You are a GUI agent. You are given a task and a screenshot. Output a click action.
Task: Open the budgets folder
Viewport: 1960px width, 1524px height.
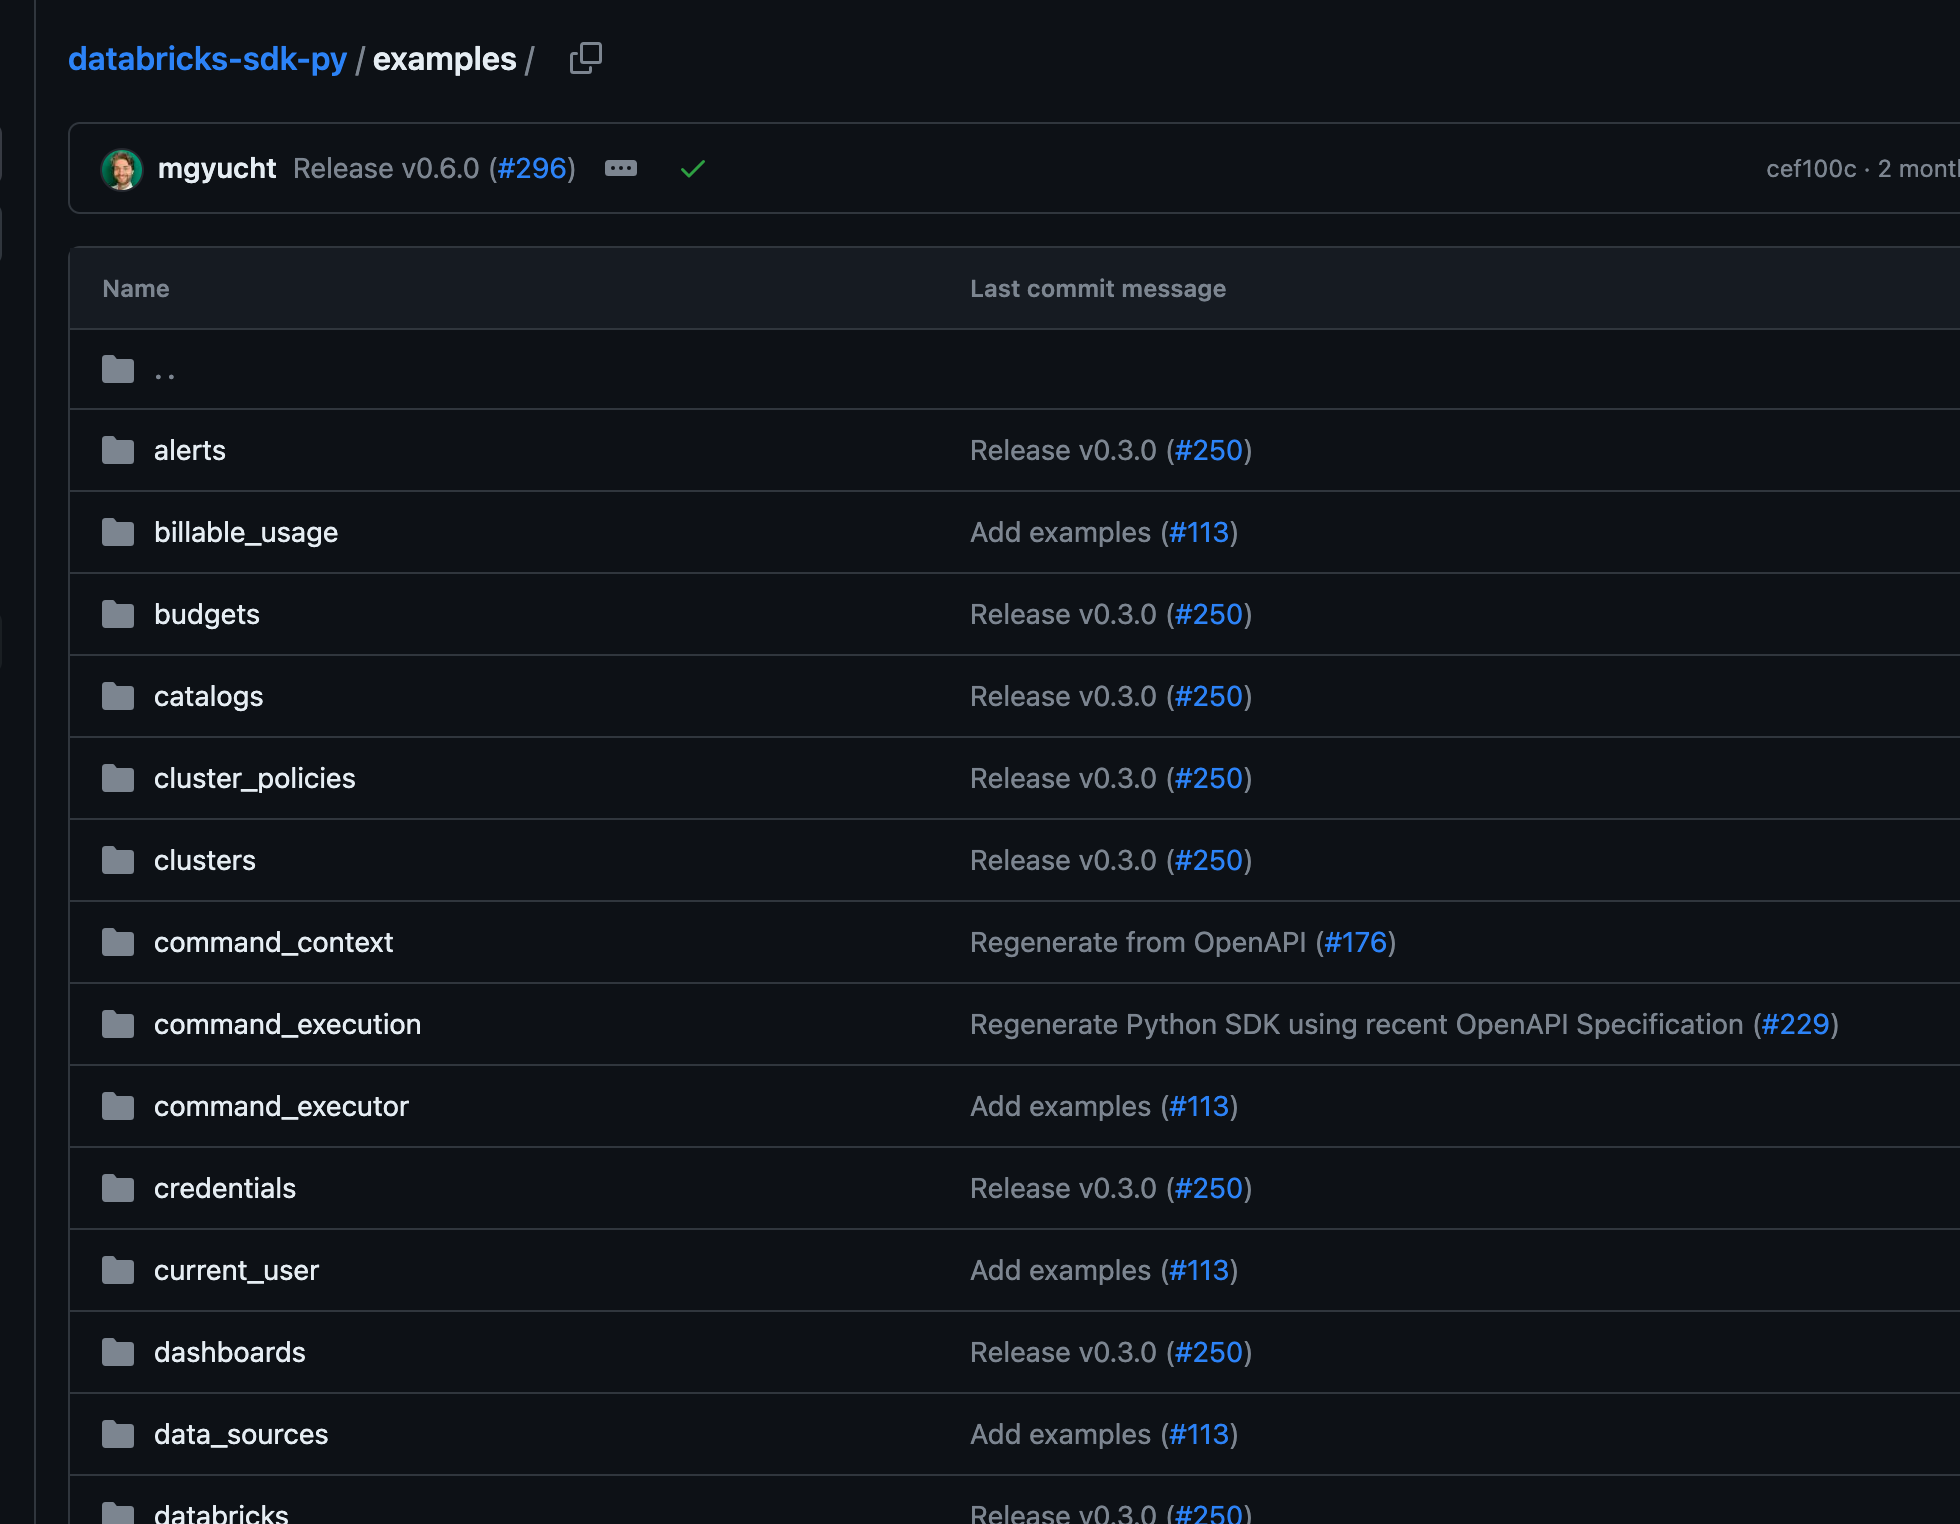(x=207, y=614)
